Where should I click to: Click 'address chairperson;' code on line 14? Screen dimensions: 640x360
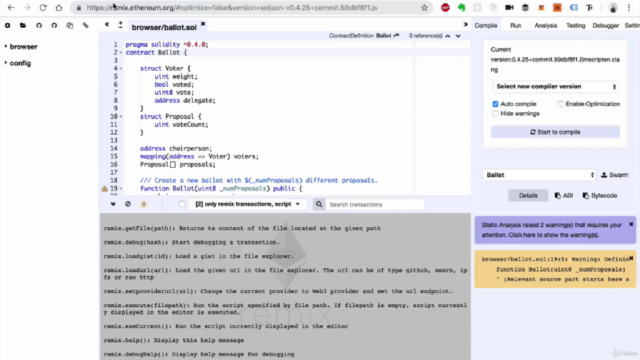click(176, 149)
